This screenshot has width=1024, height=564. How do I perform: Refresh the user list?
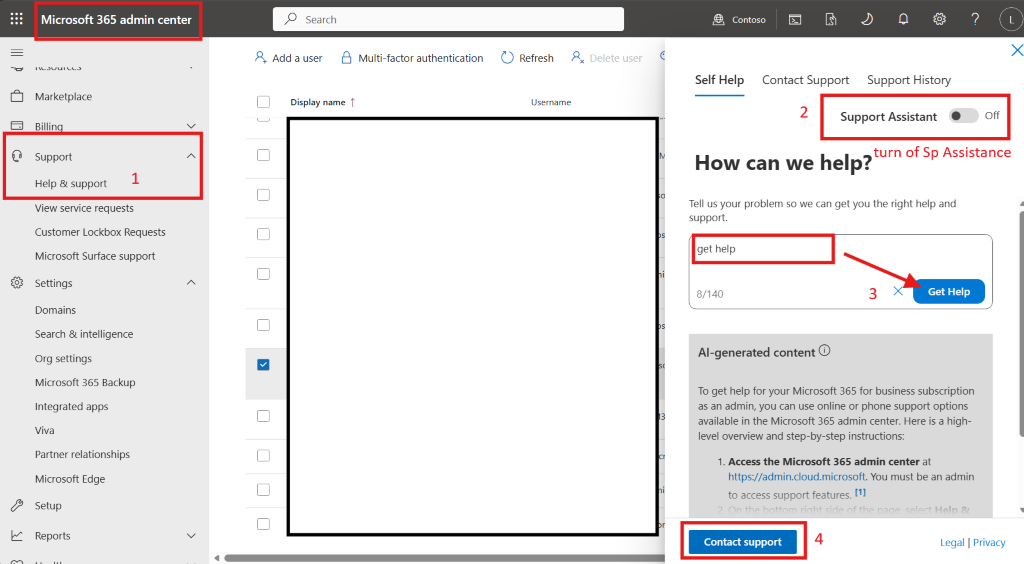coord(527,57)
